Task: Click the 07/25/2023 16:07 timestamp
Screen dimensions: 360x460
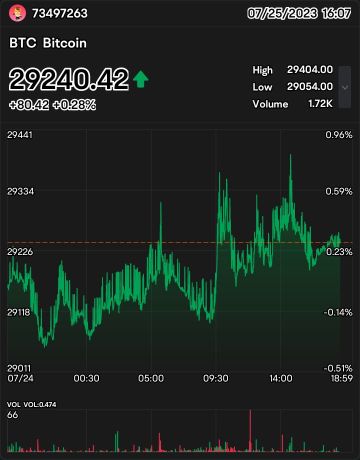Action: pyautogui.click(x=299, y=14)
